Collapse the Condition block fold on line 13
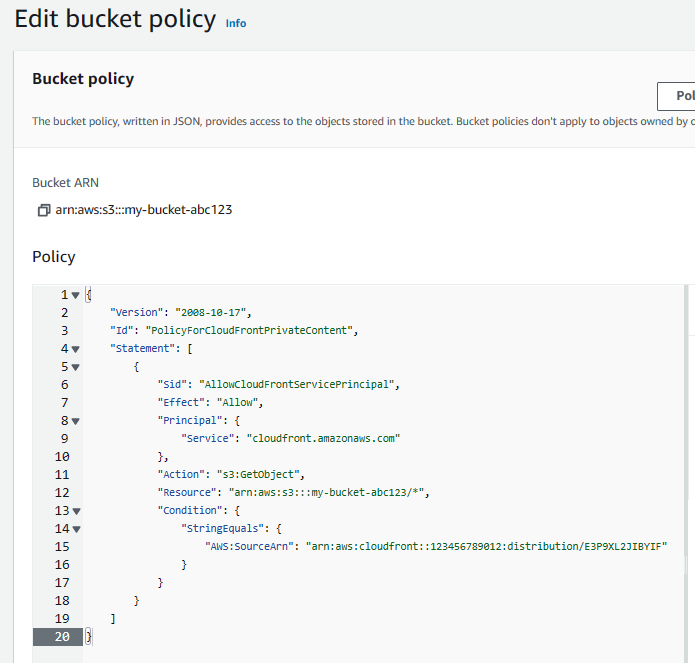The width and height of the screenshot is (695, 663). [x=76, y=511]
